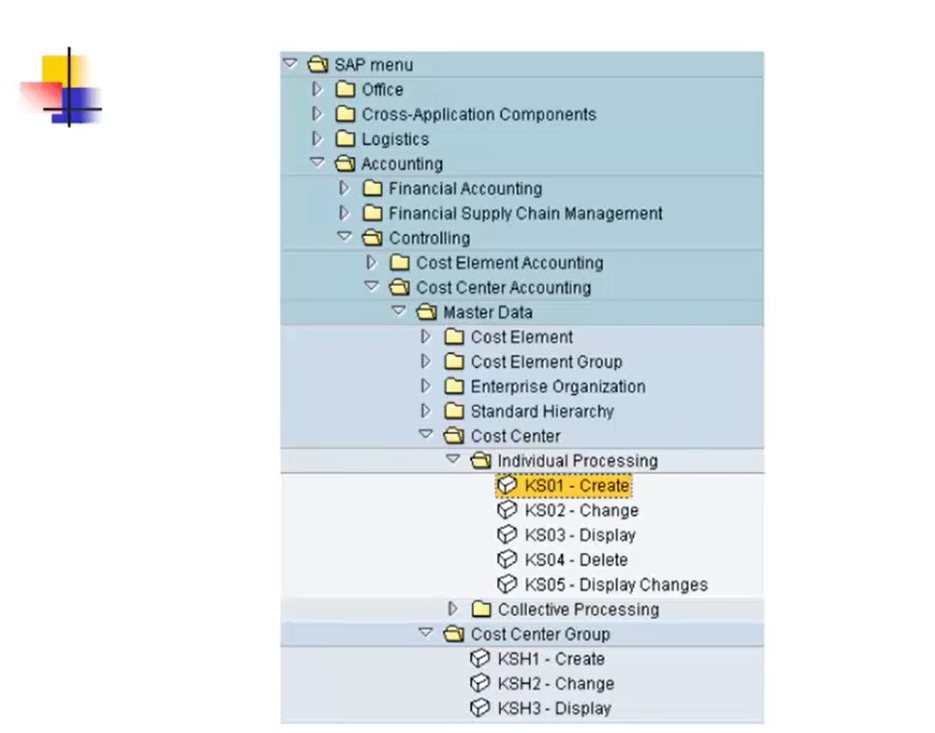Select the 'Cost Element Accounting' label
Image resolution: width=935 pixels, height=733 pixels.
coord(510,262)
